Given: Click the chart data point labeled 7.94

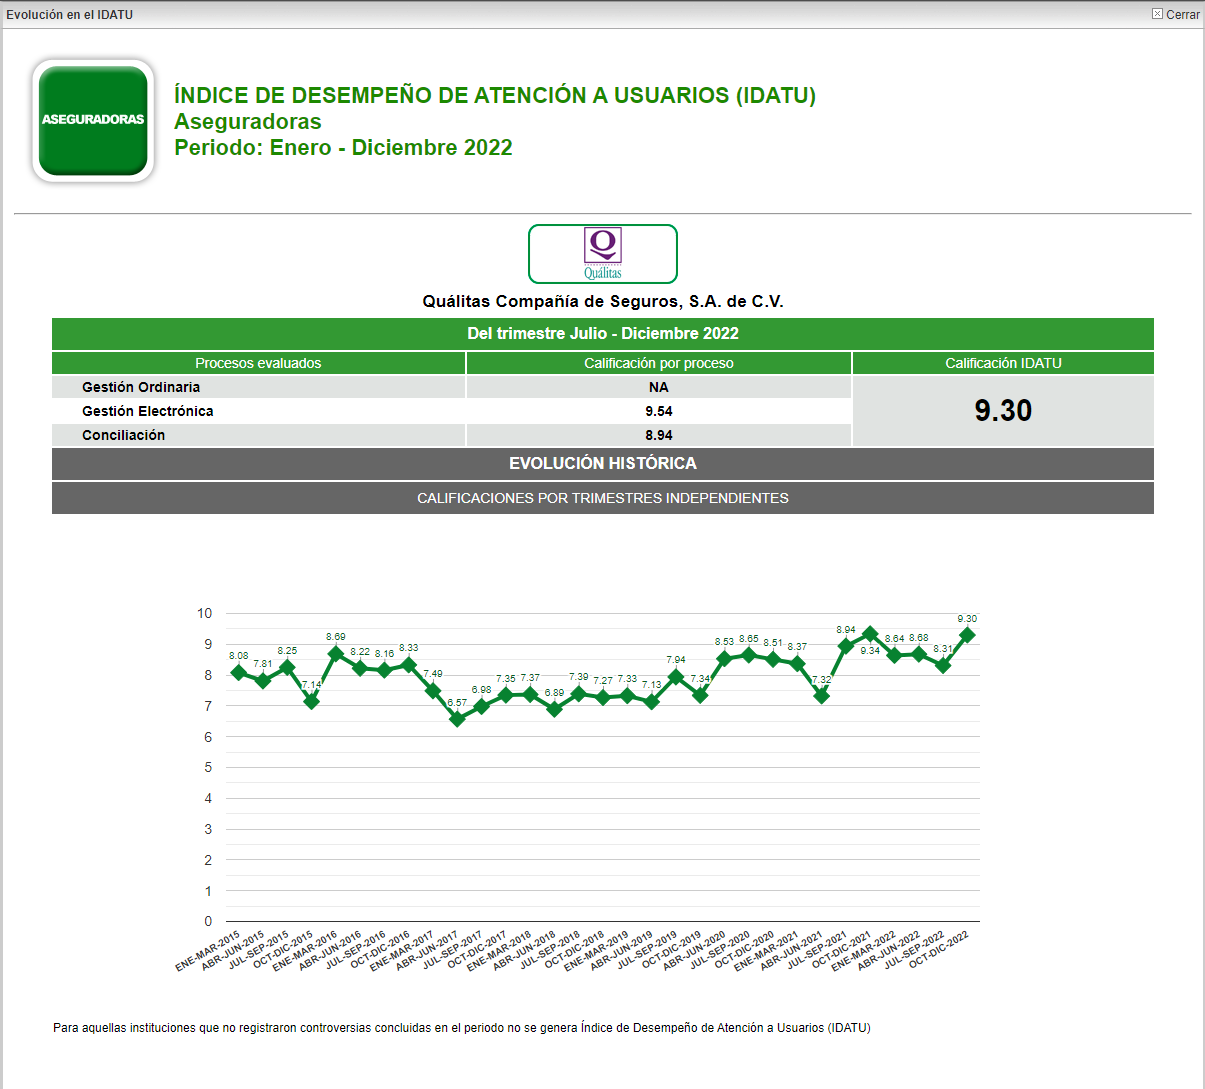Looking at the screenshot, I should 676,677.
